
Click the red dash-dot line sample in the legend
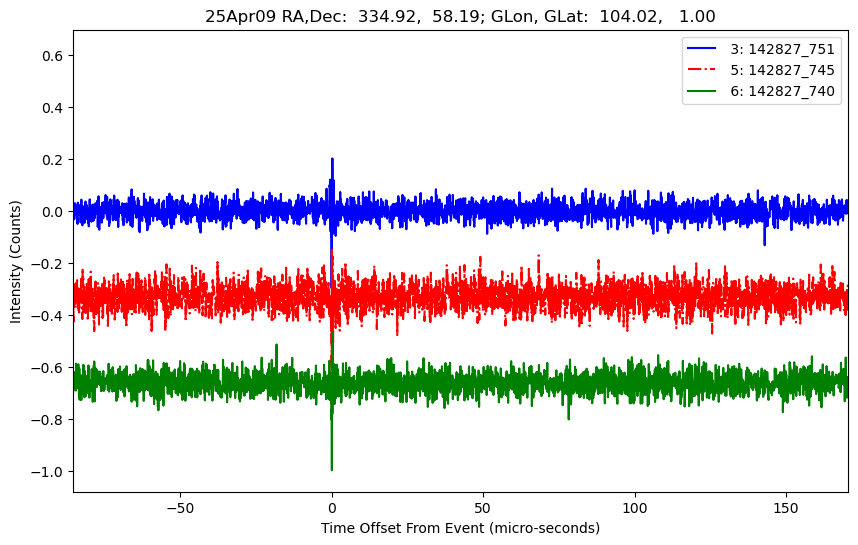pos(702,69)
